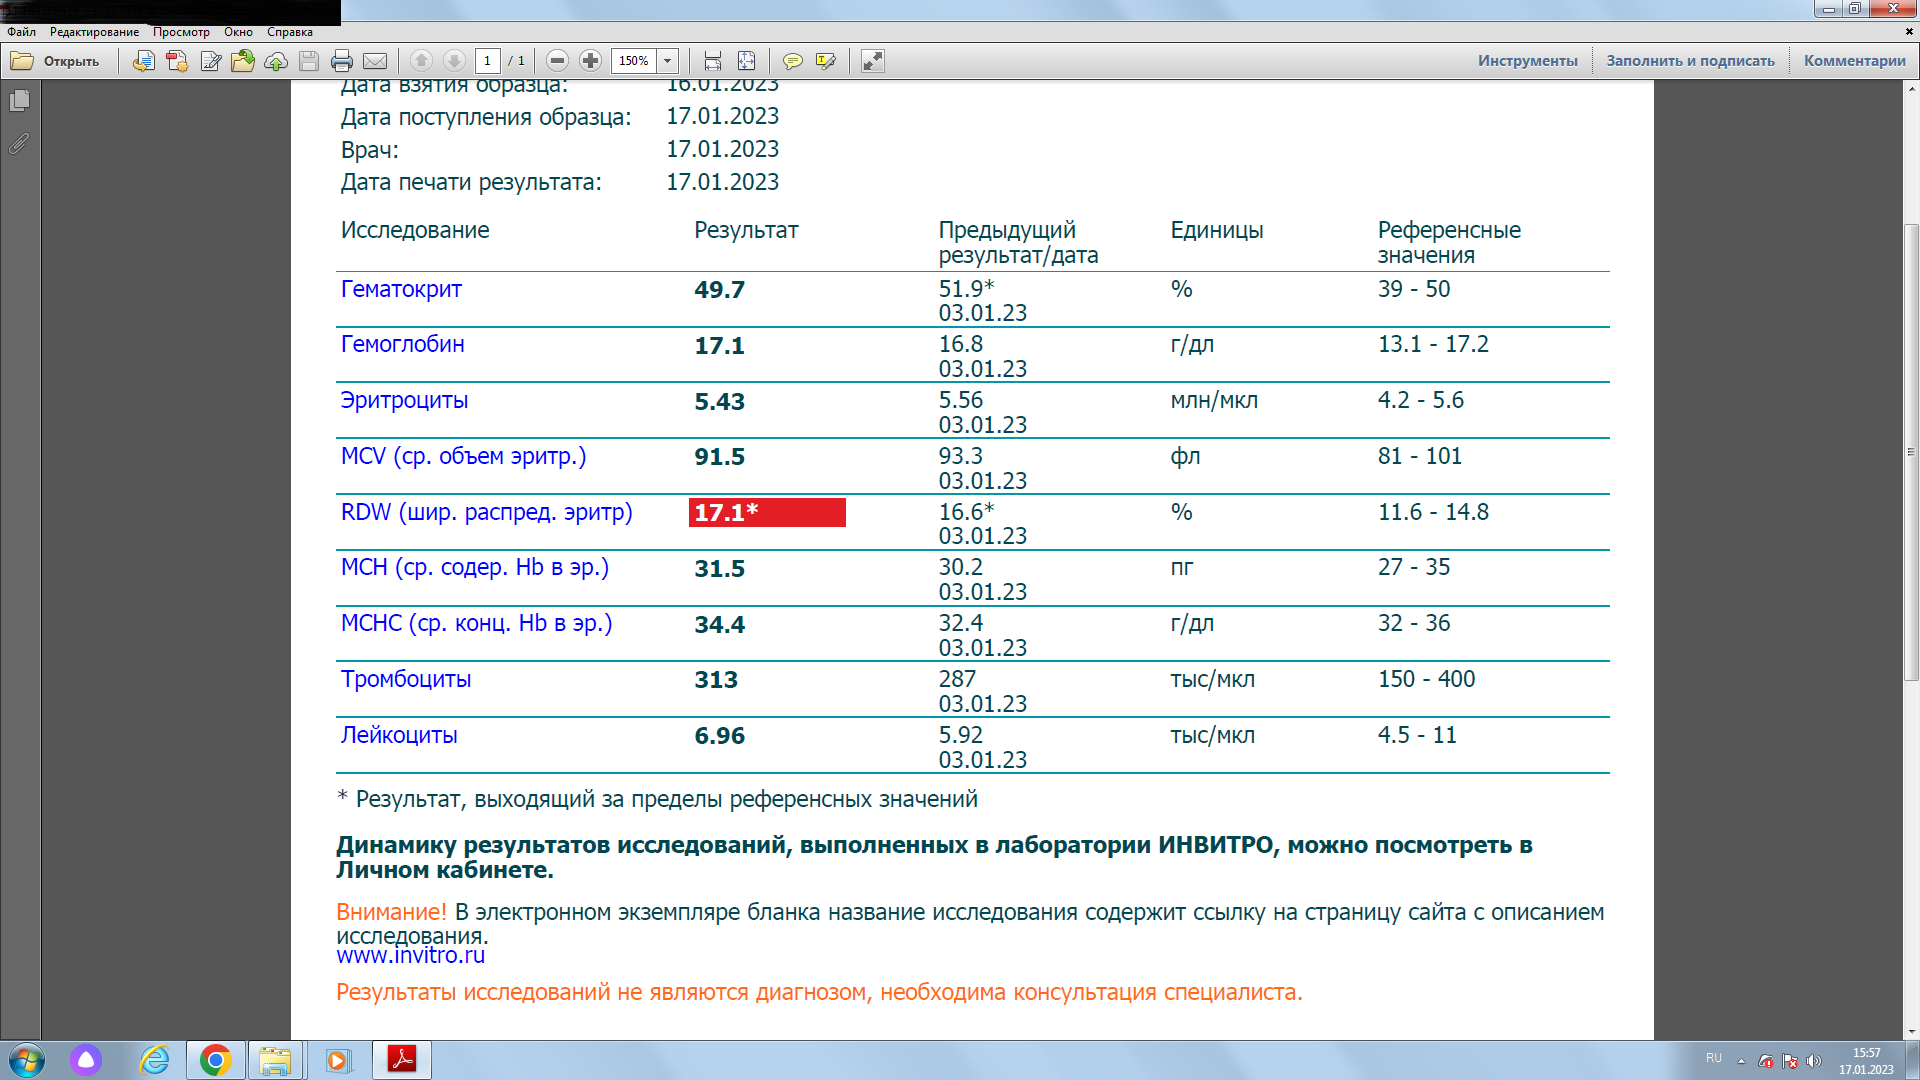The height and width of the screenshot is (1080, 1920).
Task: Open the Справка menu
Action: point(290,32)
